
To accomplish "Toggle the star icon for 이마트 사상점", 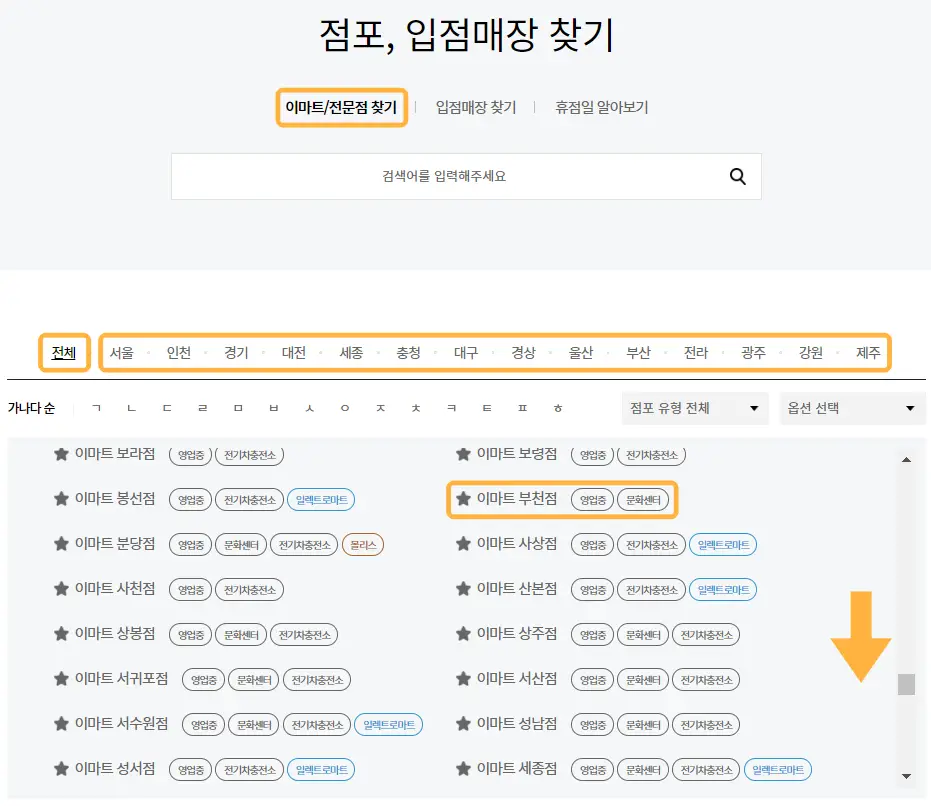I will point(463,544).
